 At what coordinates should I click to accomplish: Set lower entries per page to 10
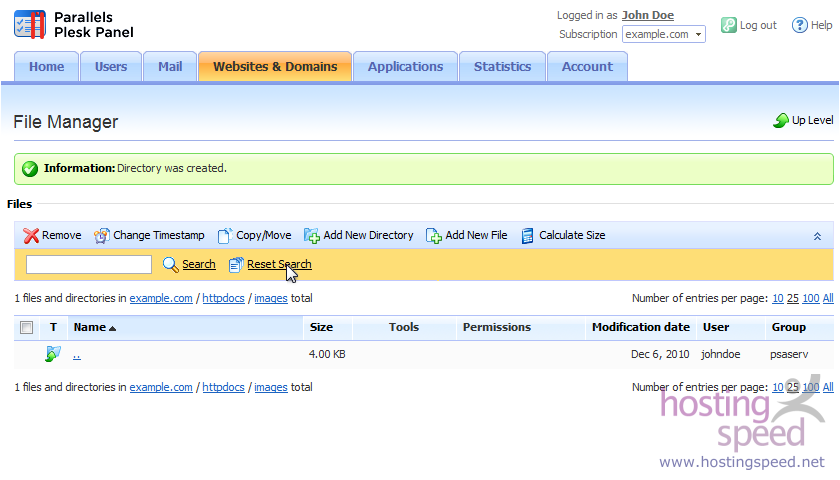tap(778, 387)
